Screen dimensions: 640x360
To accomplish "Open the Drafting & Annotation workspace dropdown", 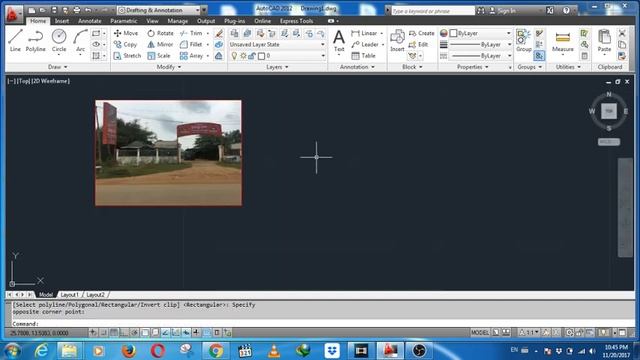I will (x=158, y=10).
